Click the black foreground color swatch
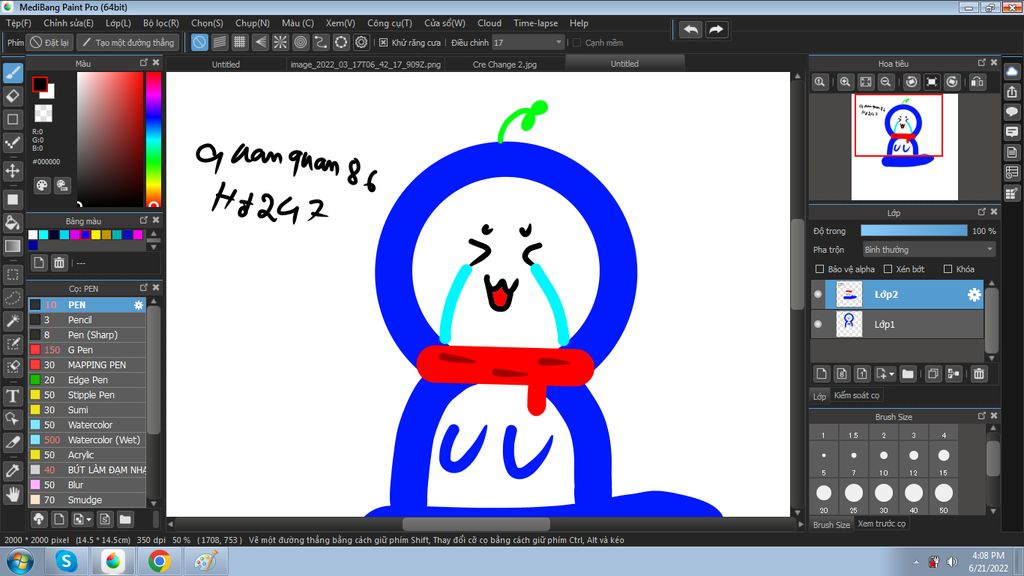Image resolution: width=1024 pixels, height=576 pixels. pyautogui.click(x=40, y=84)
